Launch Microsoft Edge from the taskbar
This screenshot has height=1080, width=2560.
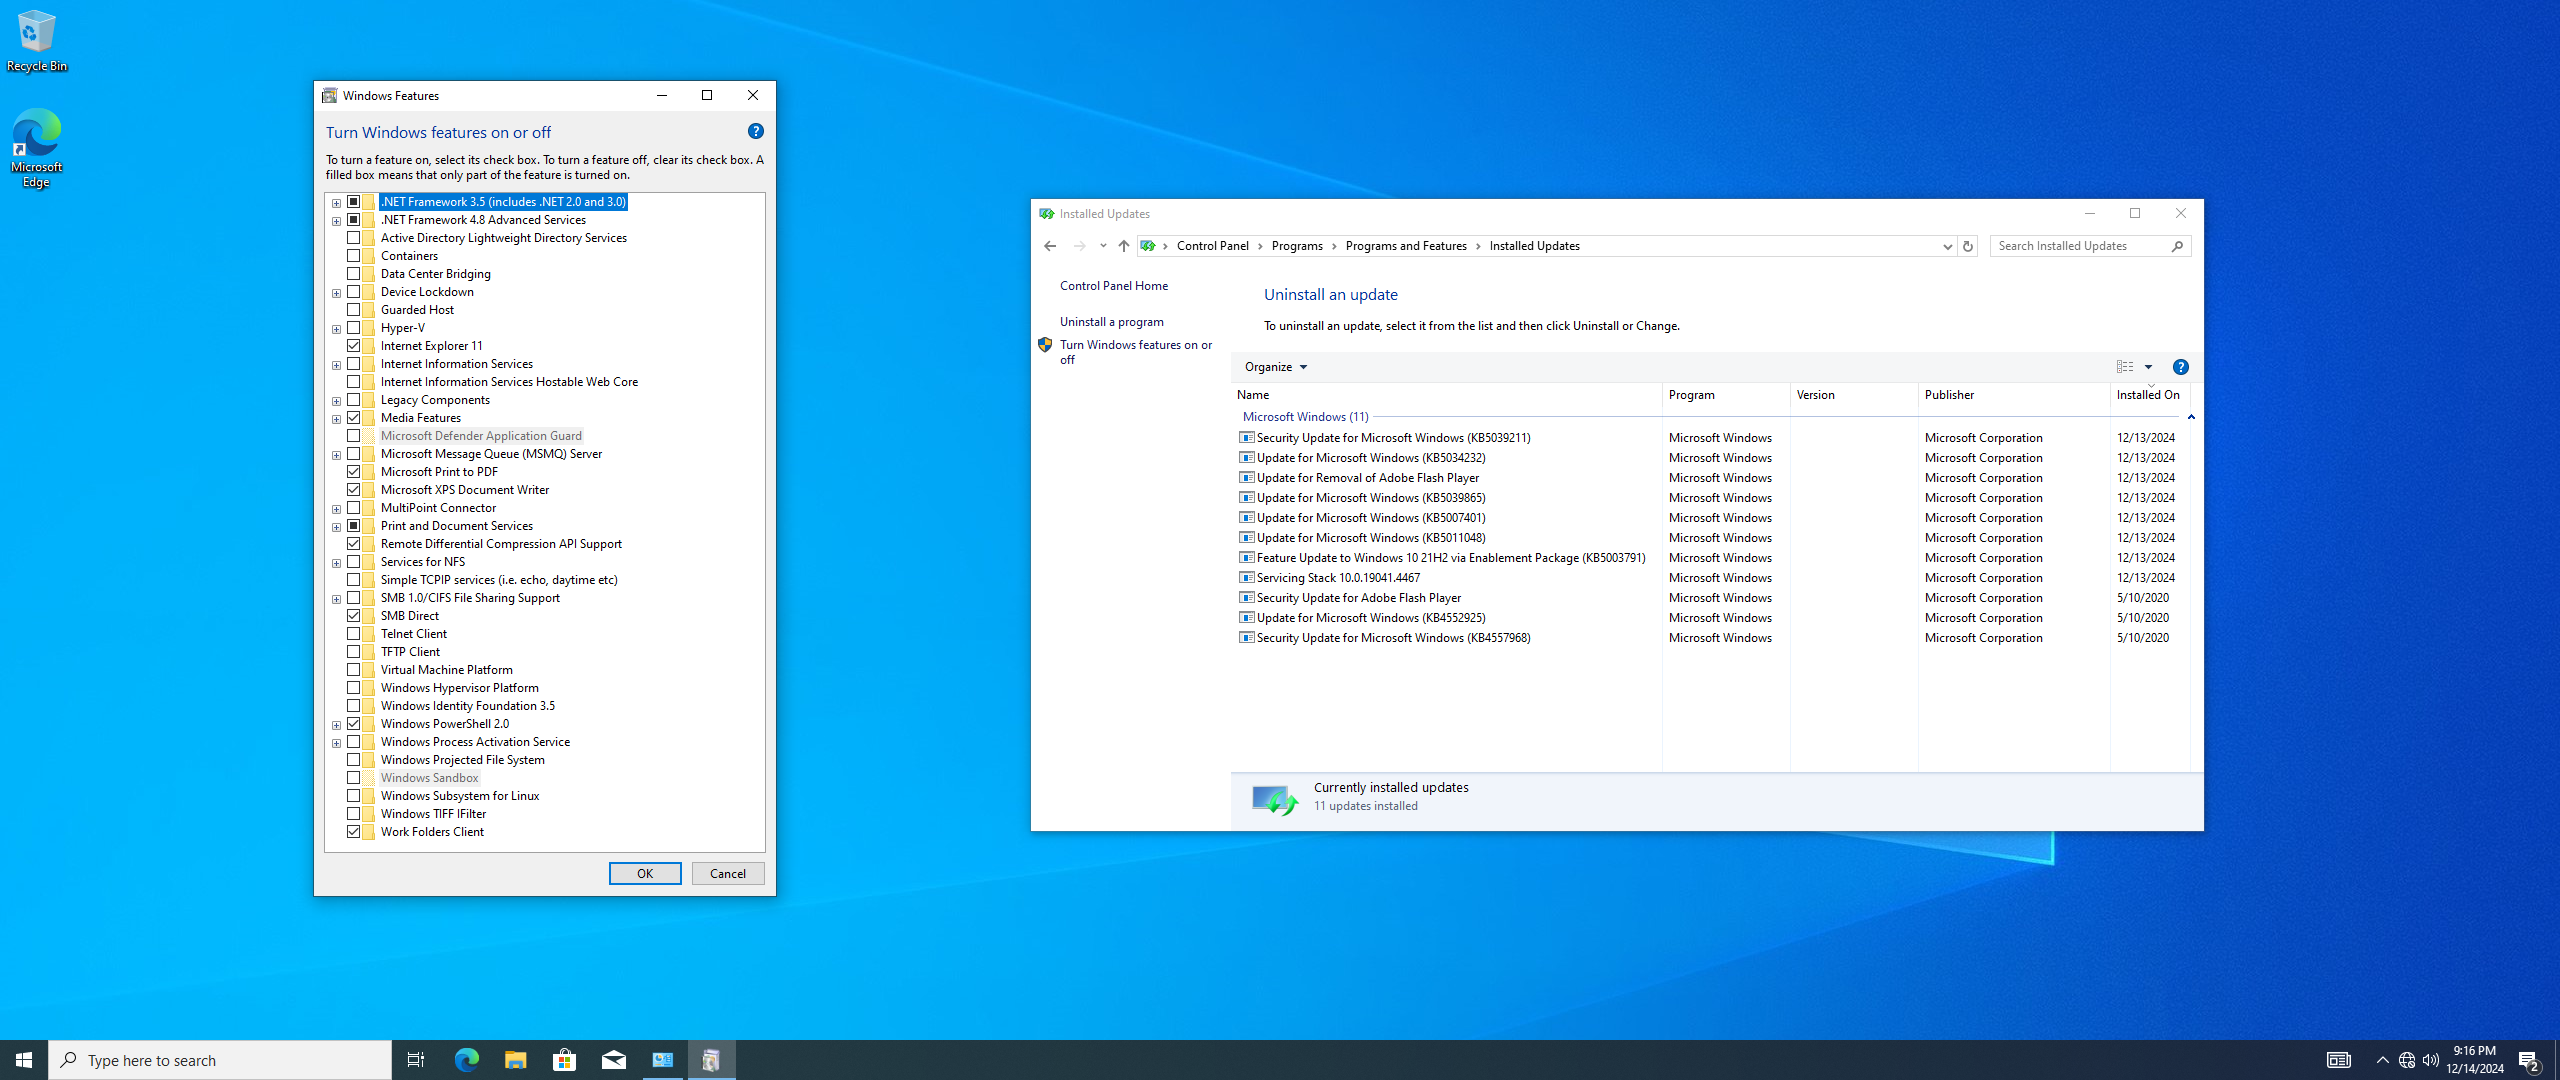point(466,1060)
